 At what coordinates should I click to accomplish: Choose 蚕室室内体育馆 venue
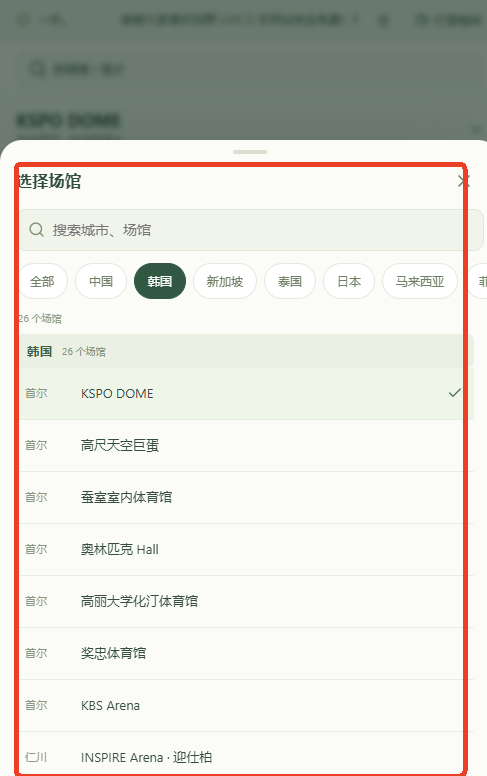pyautogui.click(x=246, y=498)
